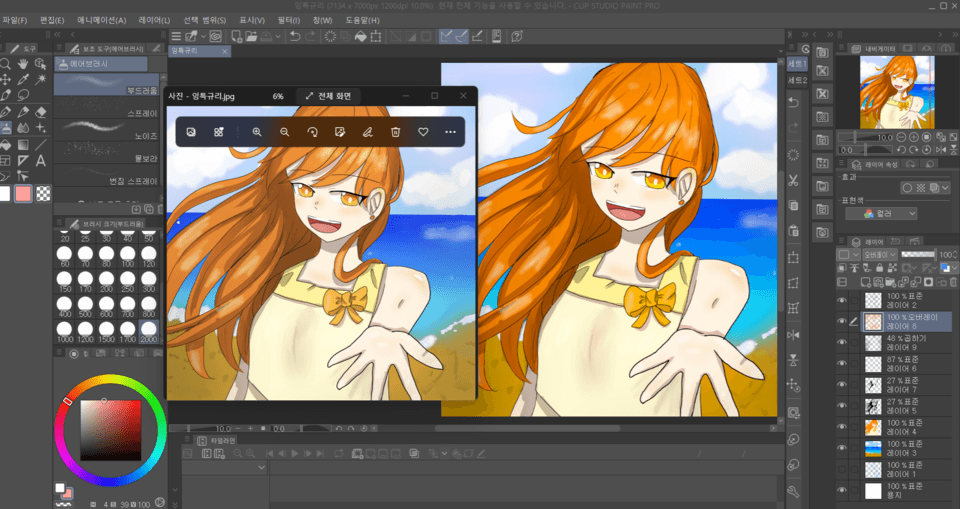Choose the Move Layer tool

coord(5,80)
